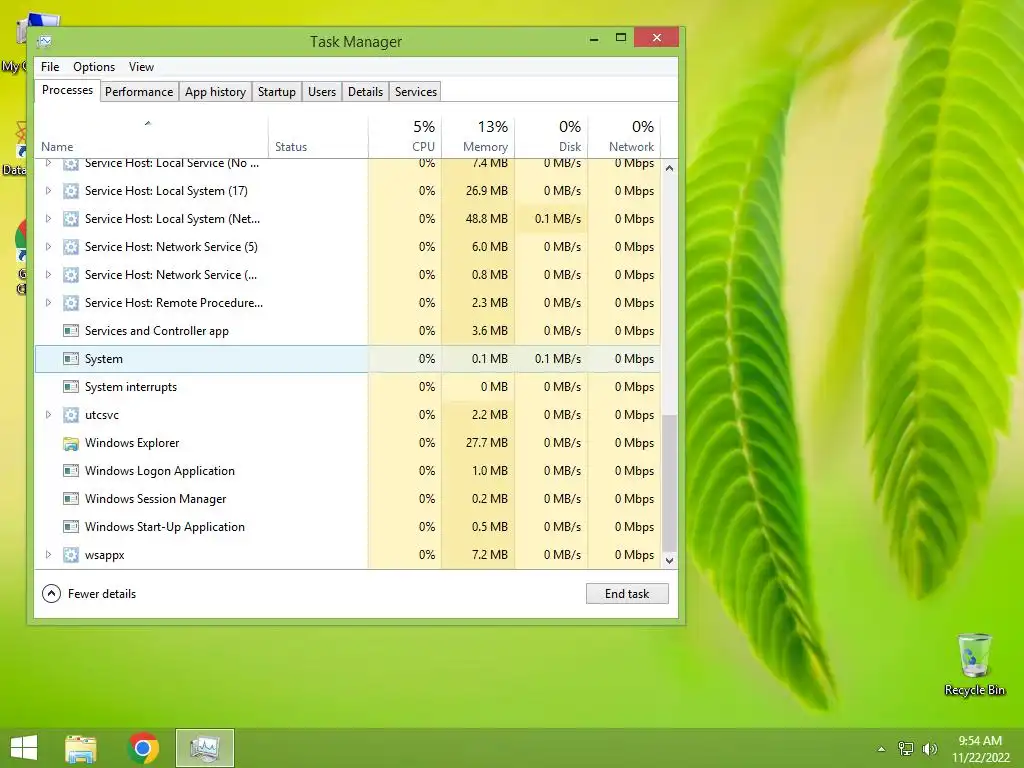Switch to the Services tab
This screenshot has width=1024, height=768.
click(415, 92)
